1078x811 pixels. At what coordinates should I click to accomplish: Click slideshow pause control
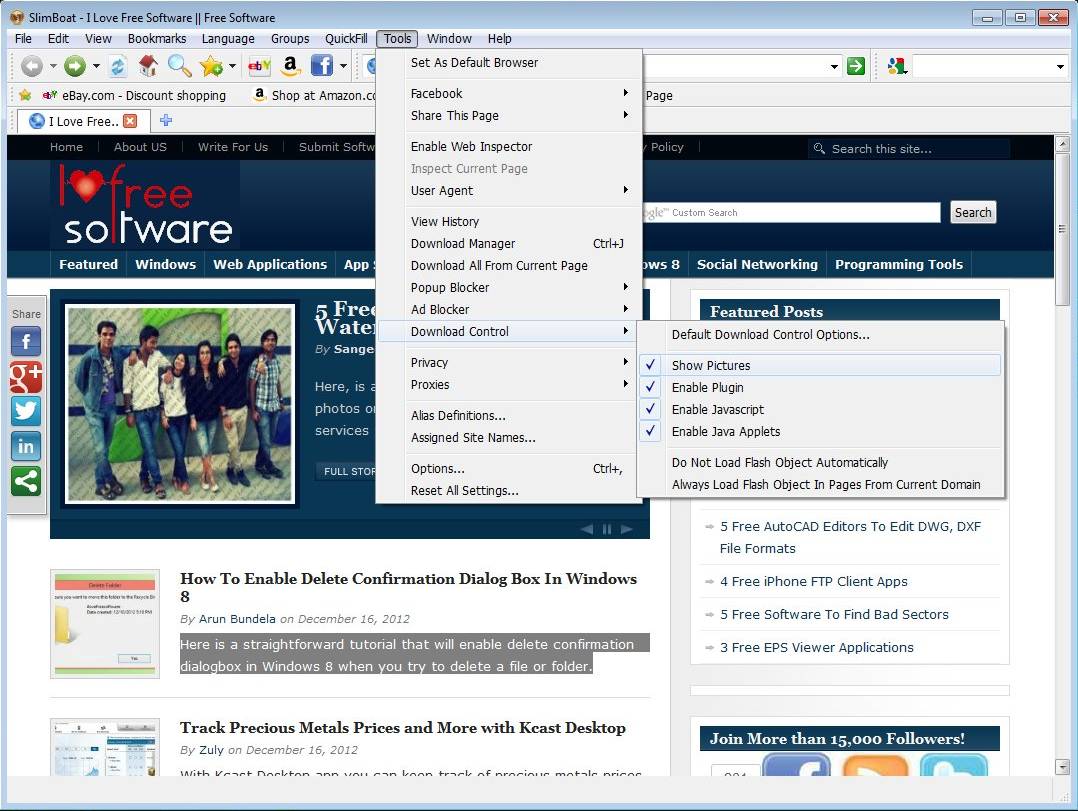pos(607,529)
